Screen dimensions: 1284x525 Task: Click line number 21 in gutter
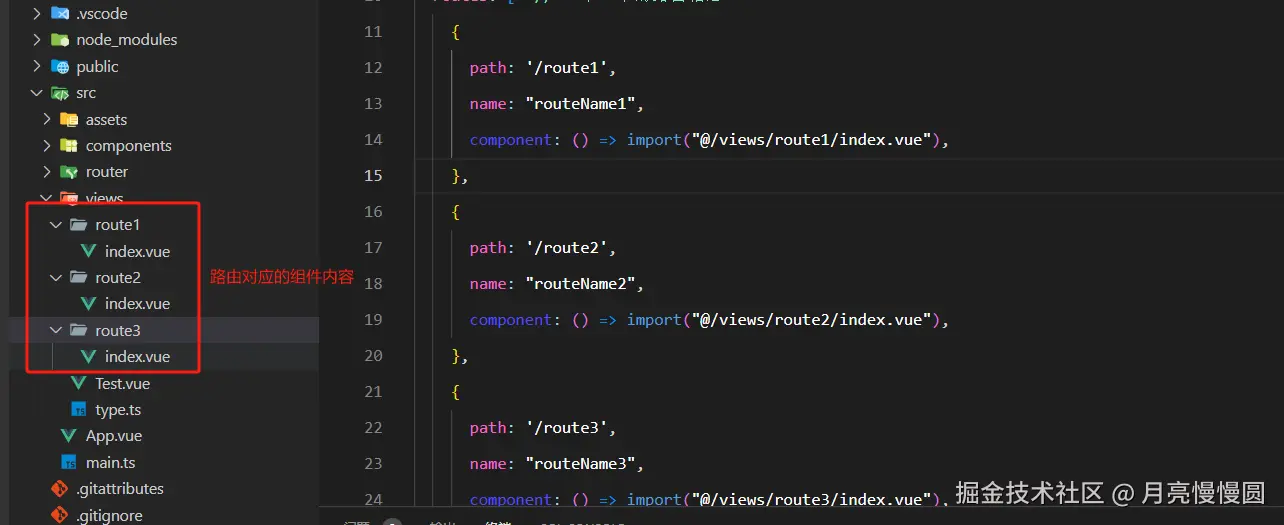(374, 392)
